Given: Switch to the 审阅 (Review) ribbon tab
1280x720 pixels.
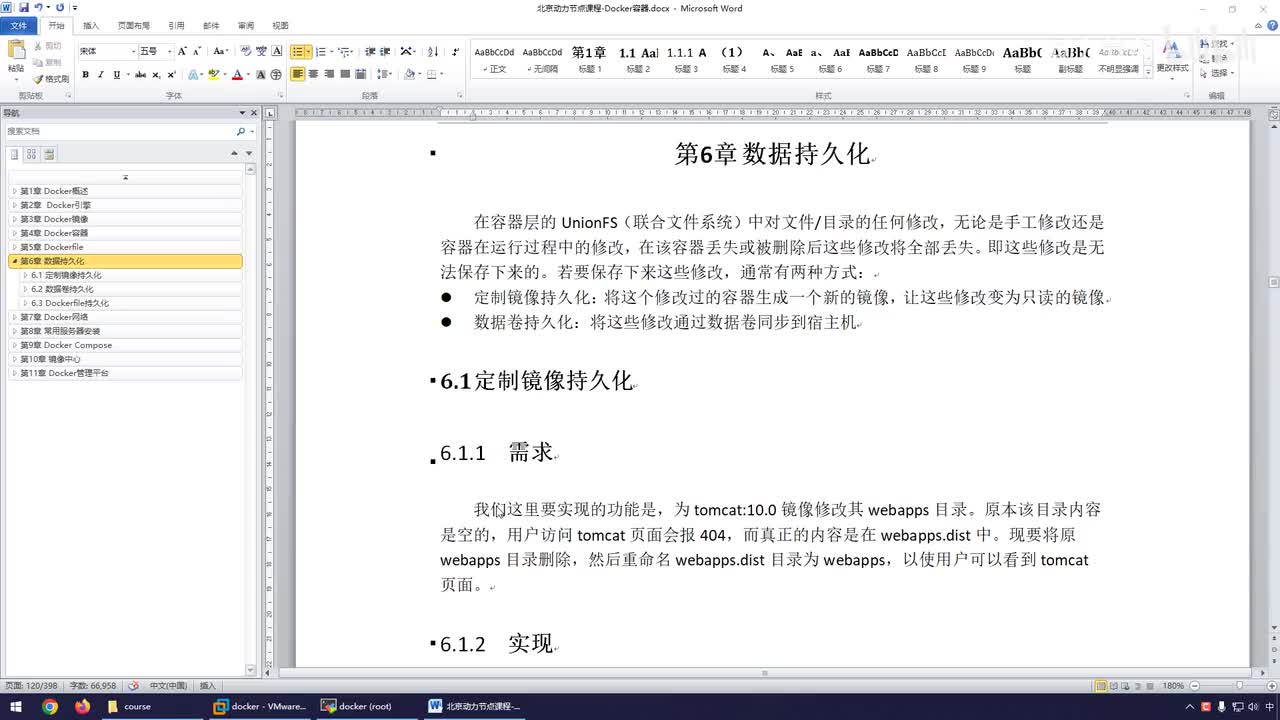Looking at the screenshot, I should [x=246, y=25].
